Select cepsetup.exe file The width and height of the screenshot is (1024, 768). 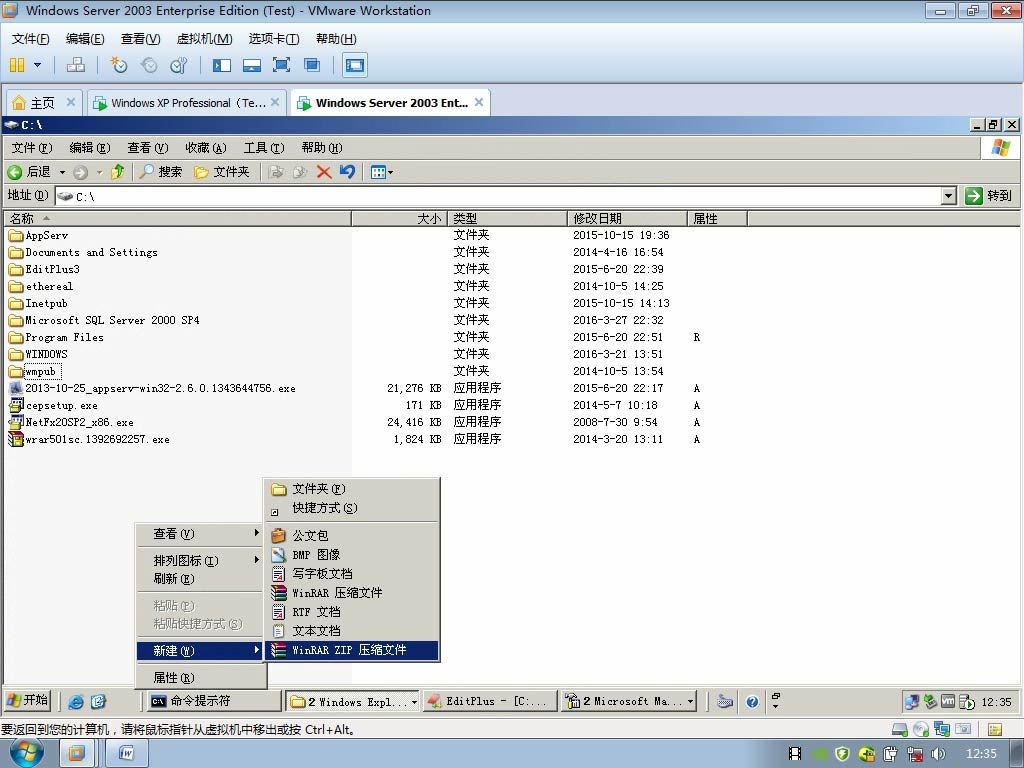(x=54, y=406)
